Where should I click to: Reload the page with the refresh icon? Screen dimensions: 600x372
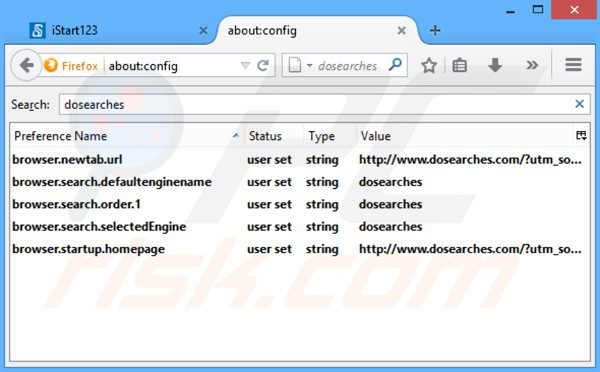(x=263, y=66)
